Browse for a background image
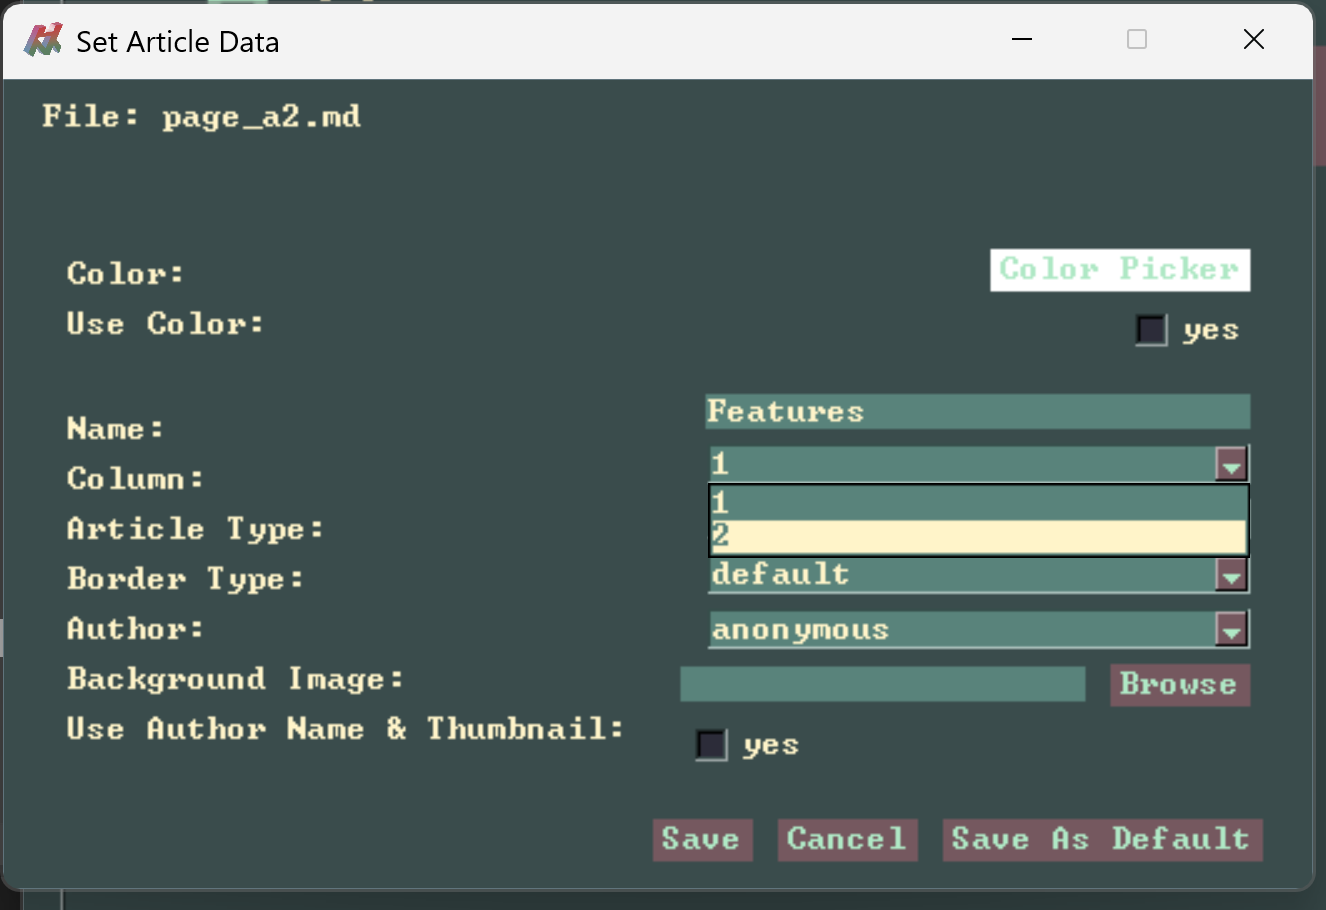Viewport: 1326px width, 910px height. click(1179, 685)
